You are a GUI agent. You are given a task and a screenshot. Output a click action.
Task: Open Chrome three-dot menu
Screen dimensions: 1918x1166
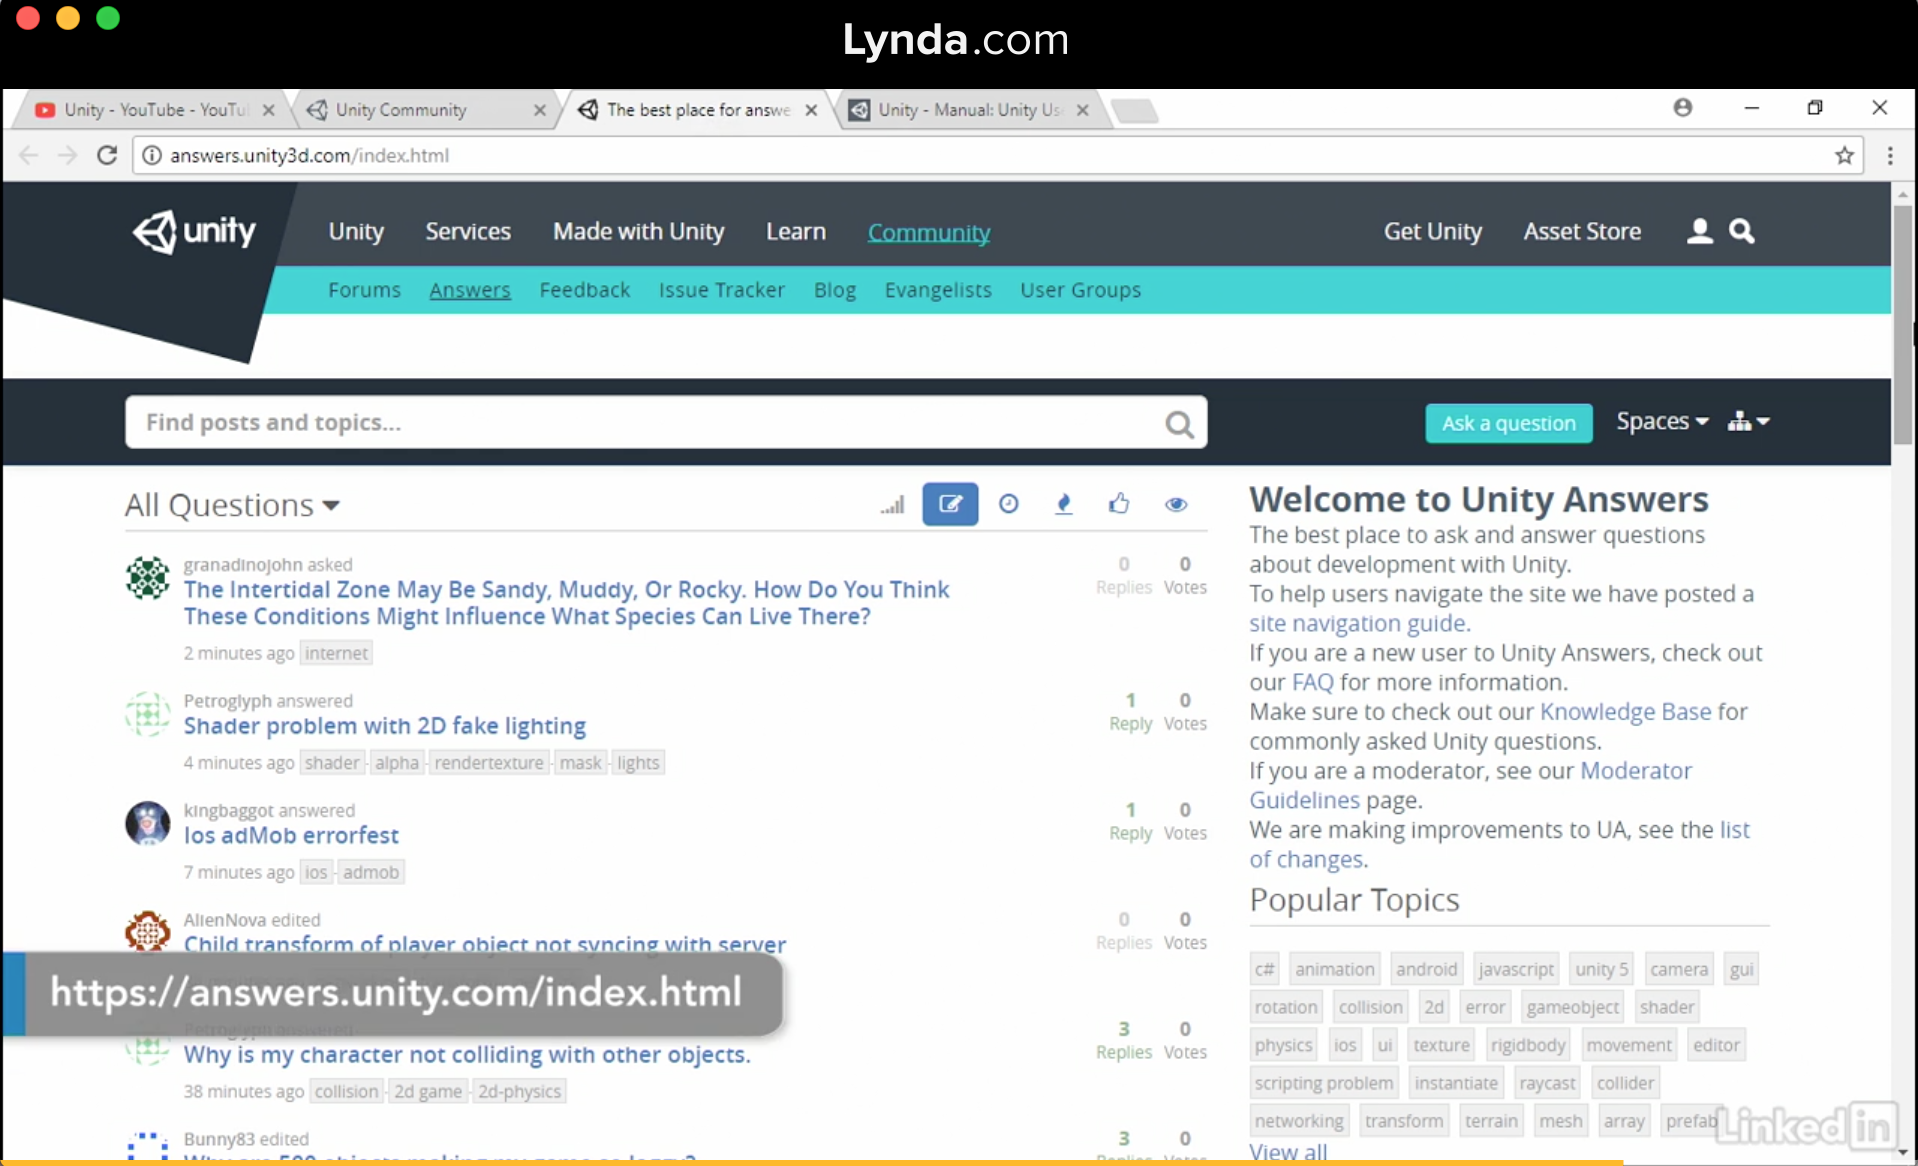(1889, 155)
